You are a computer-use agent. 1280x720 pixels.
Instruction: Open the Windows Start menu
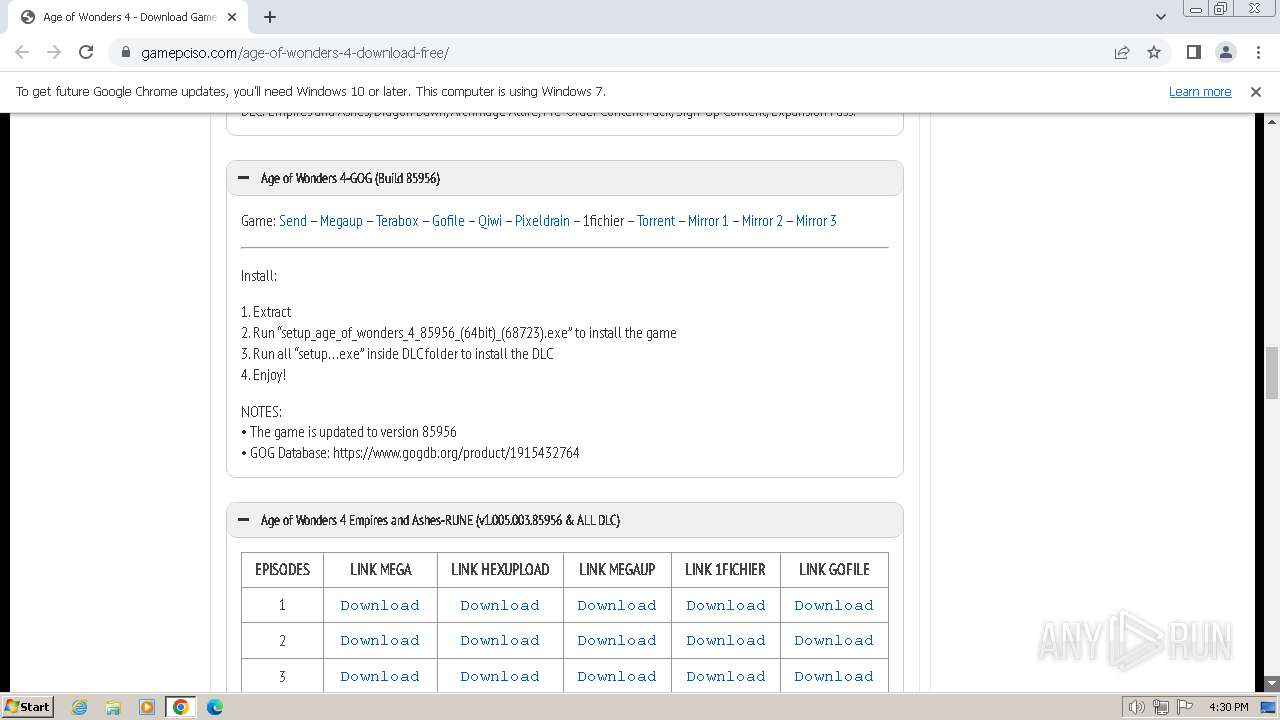tap(28, 706)
